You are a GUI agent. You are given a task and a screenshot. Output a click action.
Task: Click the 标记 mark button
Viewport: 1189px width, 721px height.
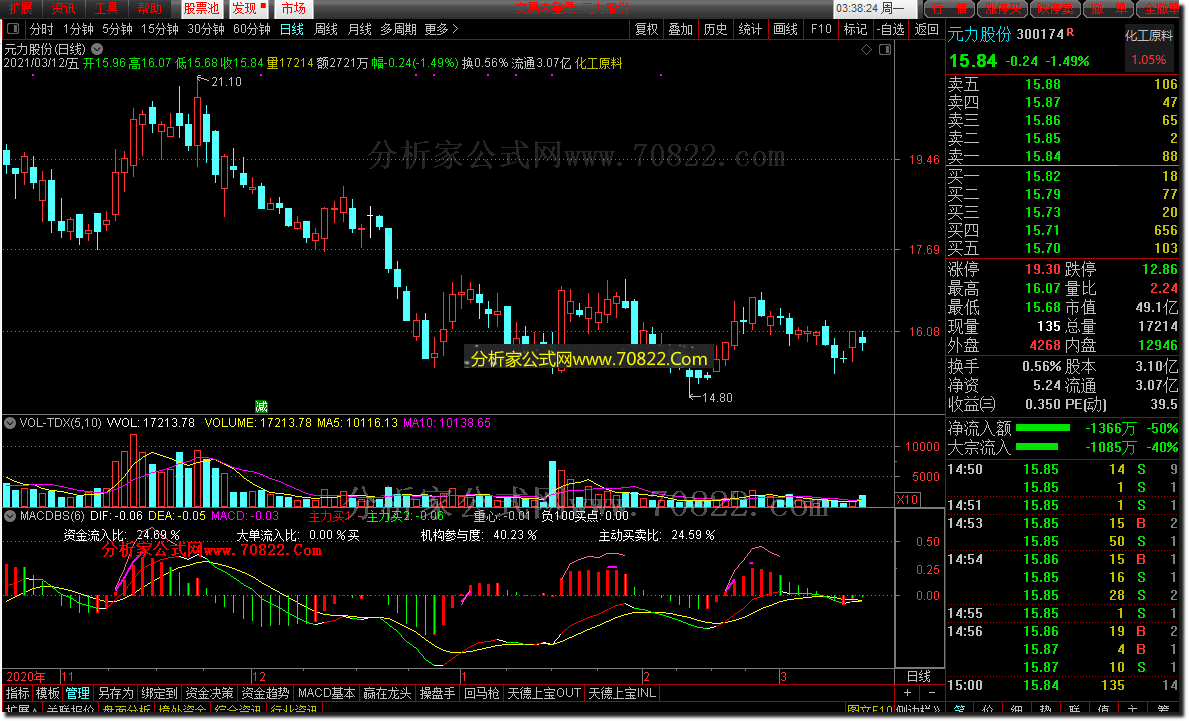tap(855, 29)
